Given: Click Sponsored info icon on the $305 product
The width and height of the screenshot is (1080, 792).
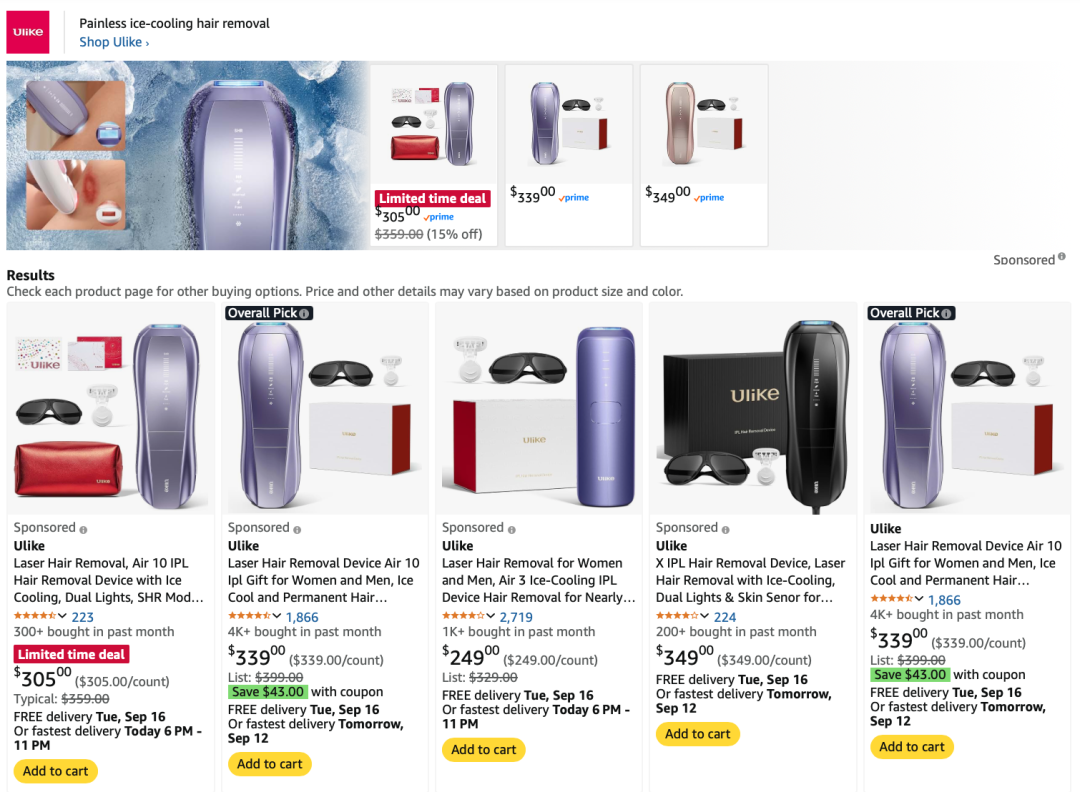Looking at the screenshot, I should (83, 529).
